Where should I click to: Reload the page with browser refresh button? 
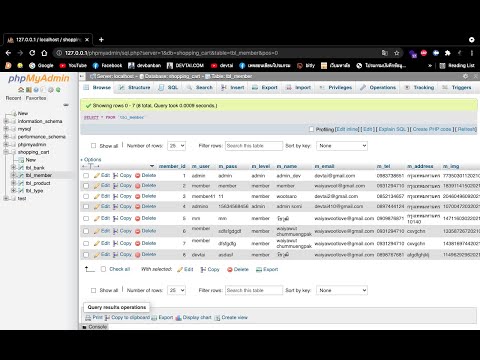click(32, 53)
